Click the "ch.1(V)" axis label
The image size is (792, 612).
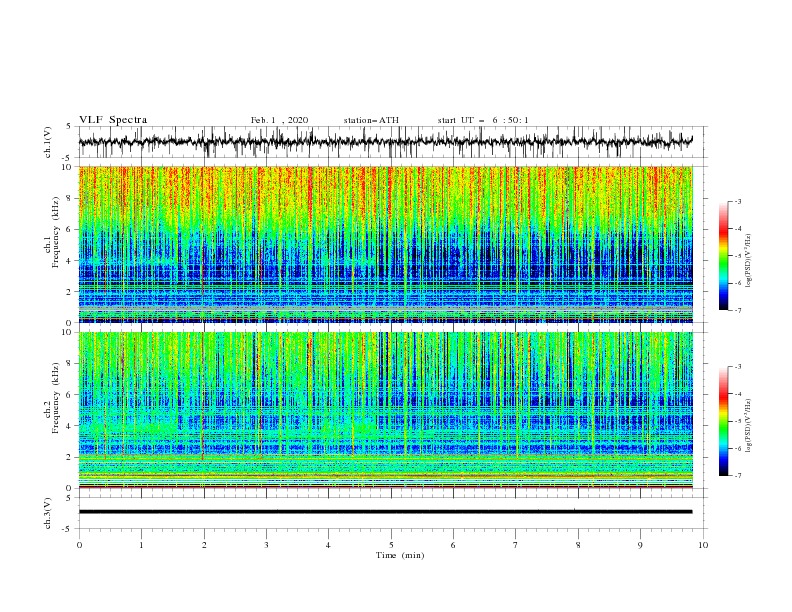tap(48, 142)
